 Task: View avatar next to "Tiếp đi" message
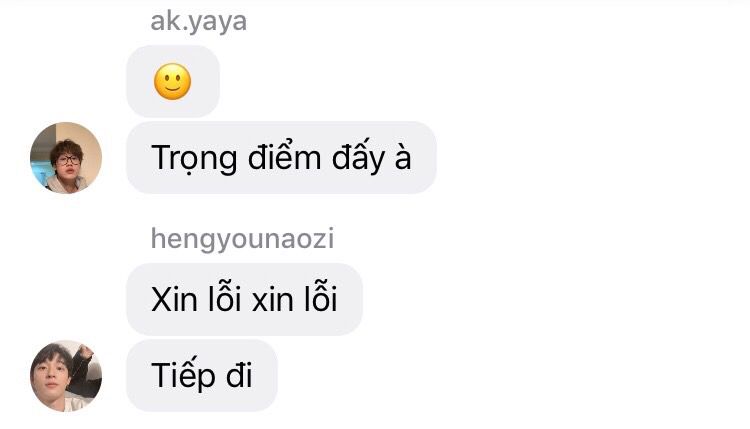coord(66,376)
